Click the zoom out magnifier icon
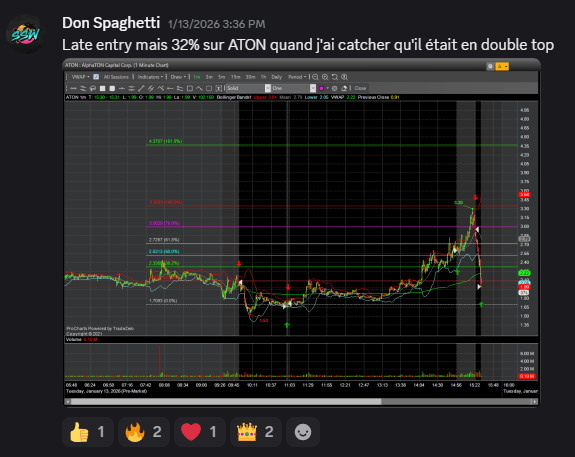Image resolution: width=575 pixels, height=457 pixels. (x=315, y=77)
